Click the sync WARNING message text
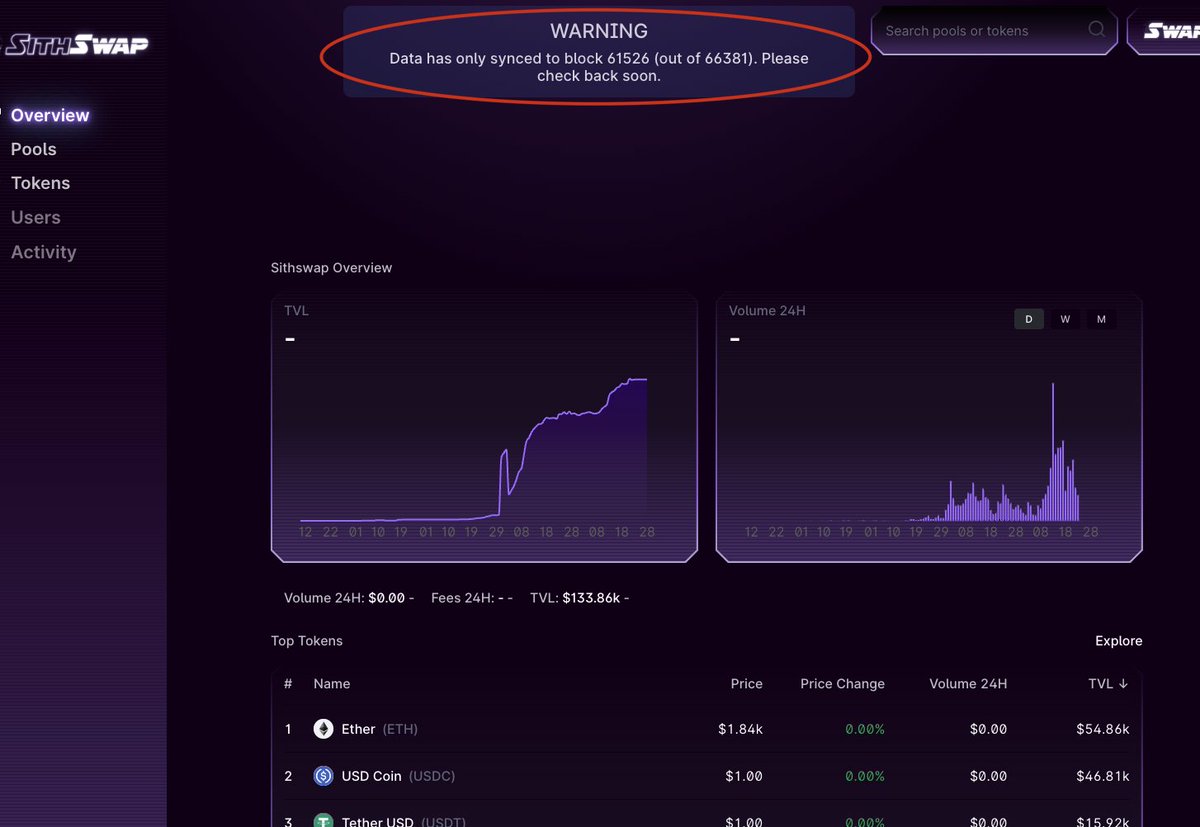The image size is (1200, 827). [598, 67]
